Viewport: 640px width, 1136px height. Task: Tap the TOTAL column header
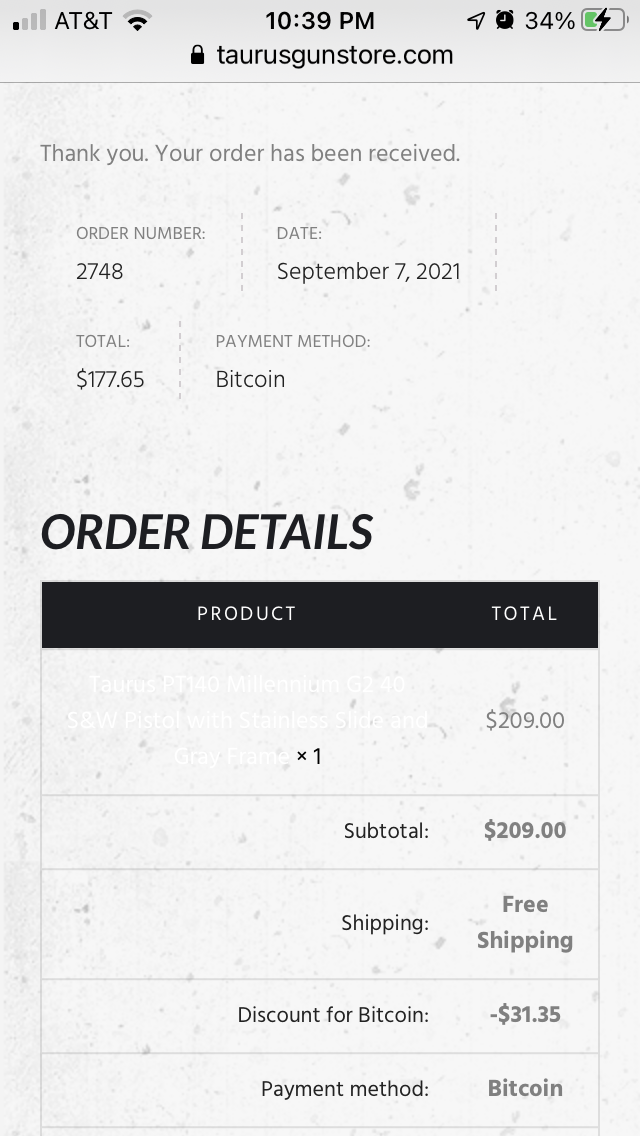pyautogui.click(x=525, y=614)
